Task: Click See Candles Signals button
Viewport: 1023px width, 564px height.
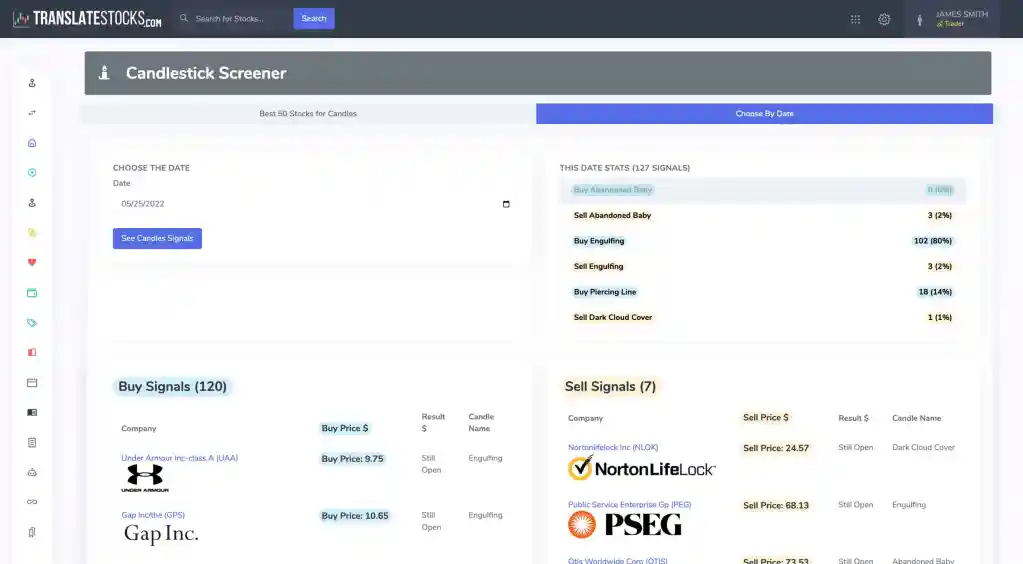Action: [x=157, y=238]
